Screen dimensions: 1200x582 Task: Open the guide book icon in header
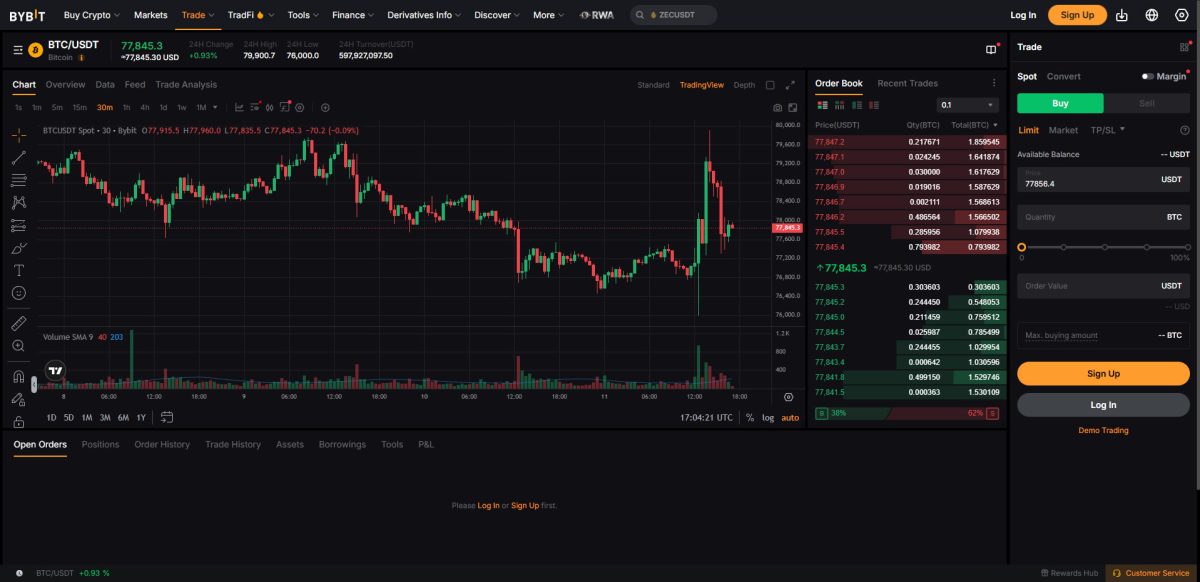coord(992,48)
